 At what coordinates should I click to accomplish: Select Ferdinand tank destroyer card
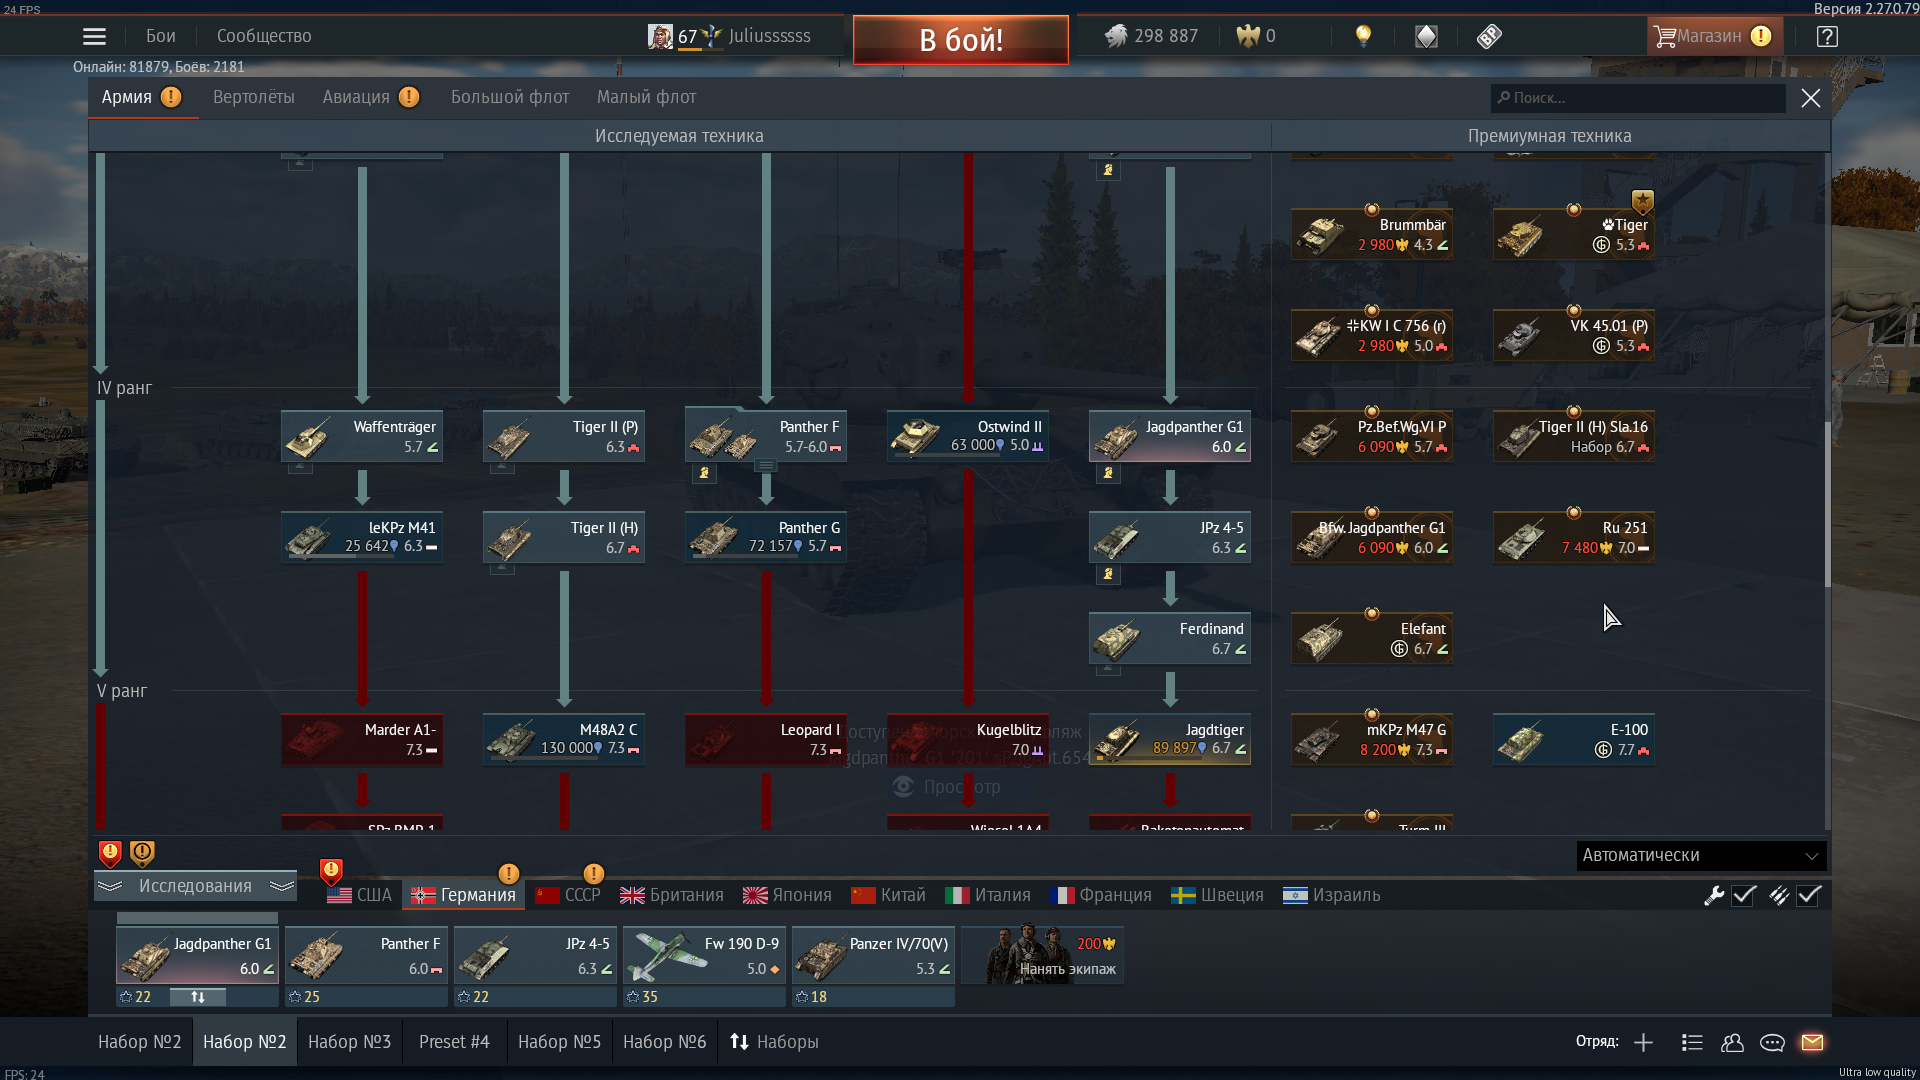click(1170, 638)
